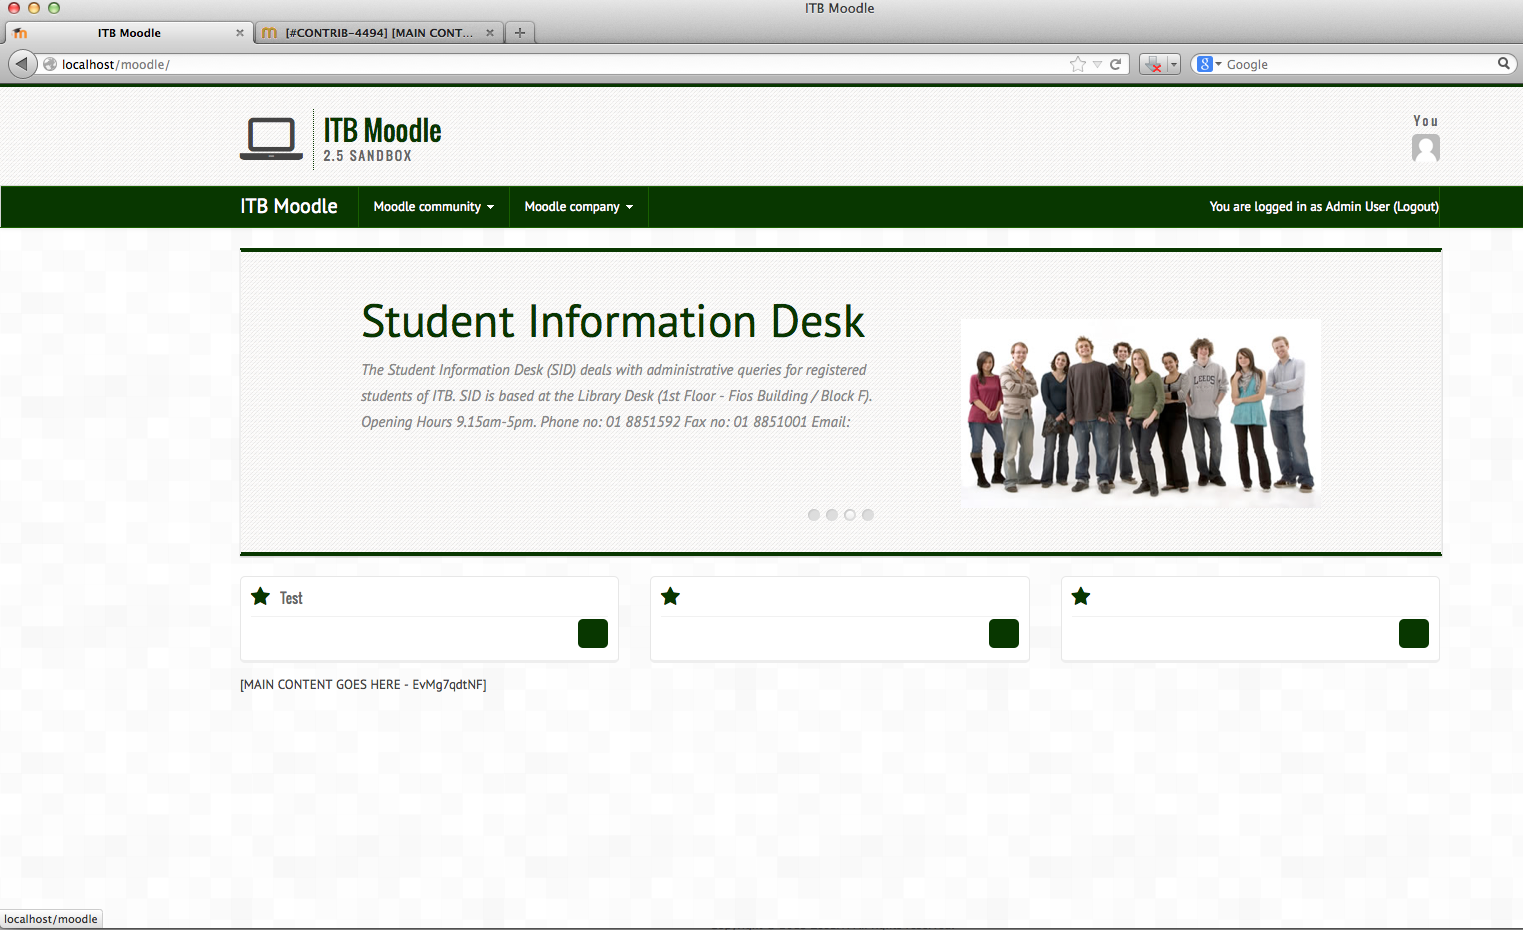Viewport: 1523px width, 930px height.
Task: Click the Student Information Desk heading
Action: click(613, 322)
